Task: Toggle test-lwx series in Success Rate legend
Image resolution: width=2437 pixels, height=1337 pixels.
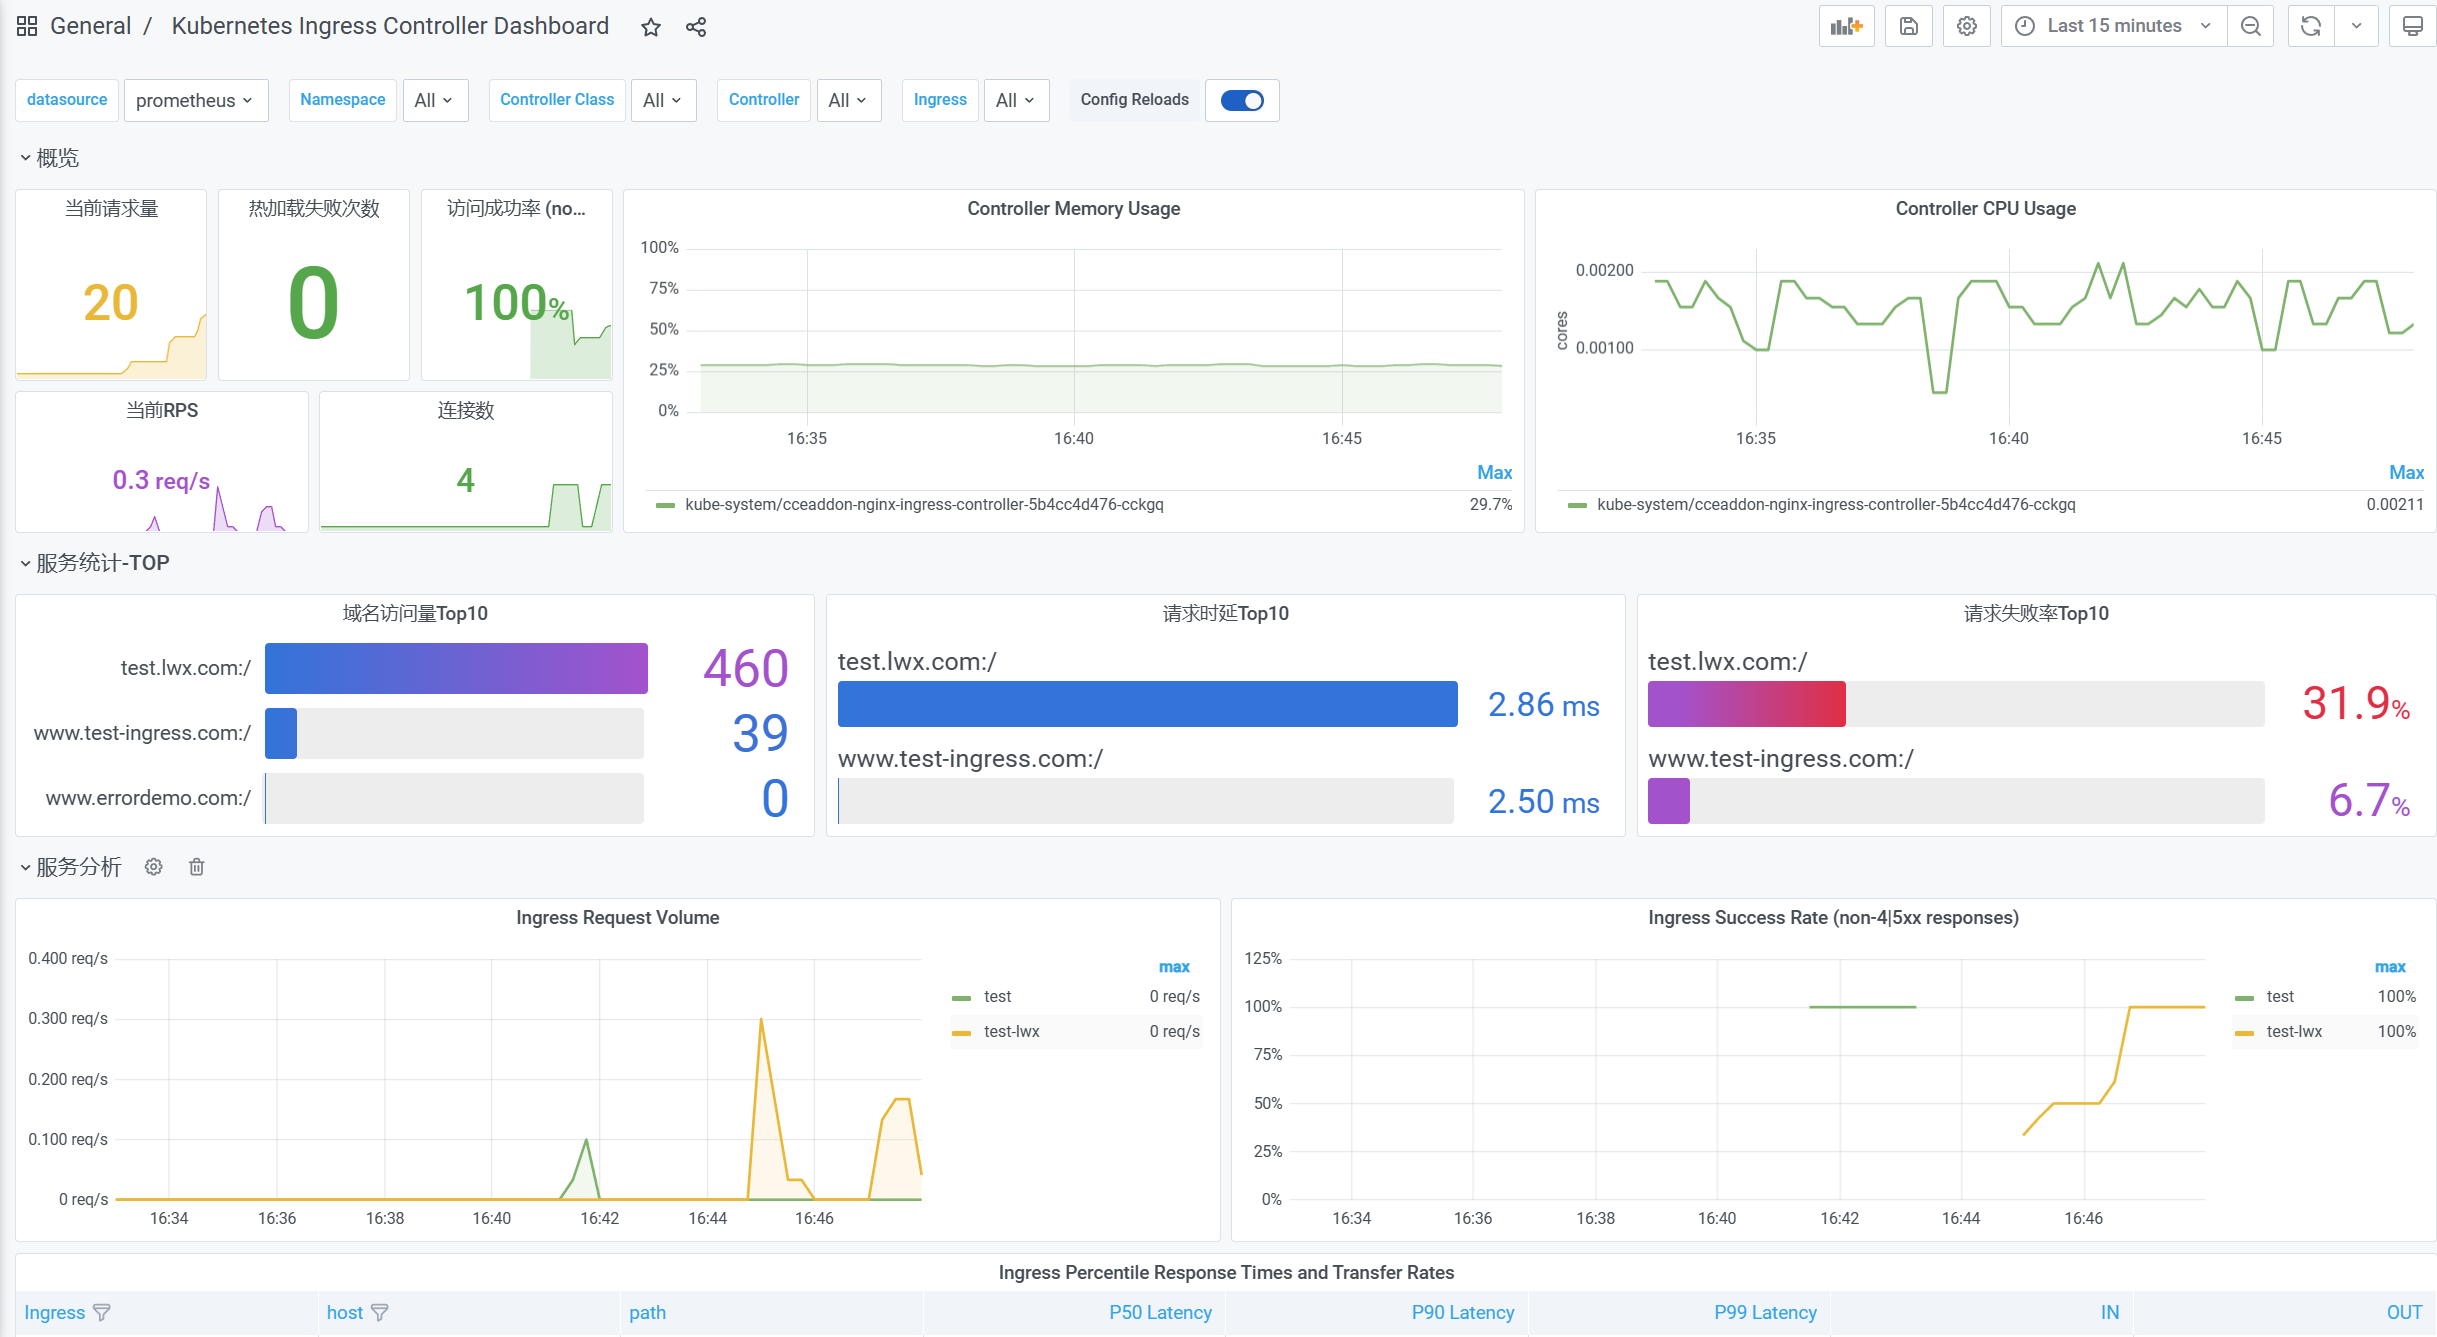Action: (x=2293, y=1031)
